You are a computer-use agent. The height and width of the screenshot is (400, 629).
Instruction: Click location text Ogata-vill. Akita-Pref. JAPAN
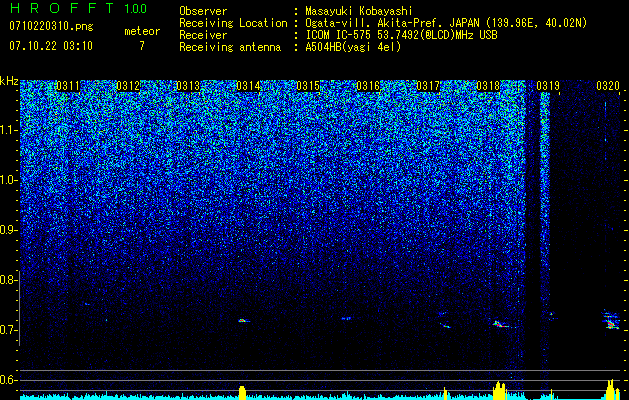pyautogui.click(x=393, y=23)
